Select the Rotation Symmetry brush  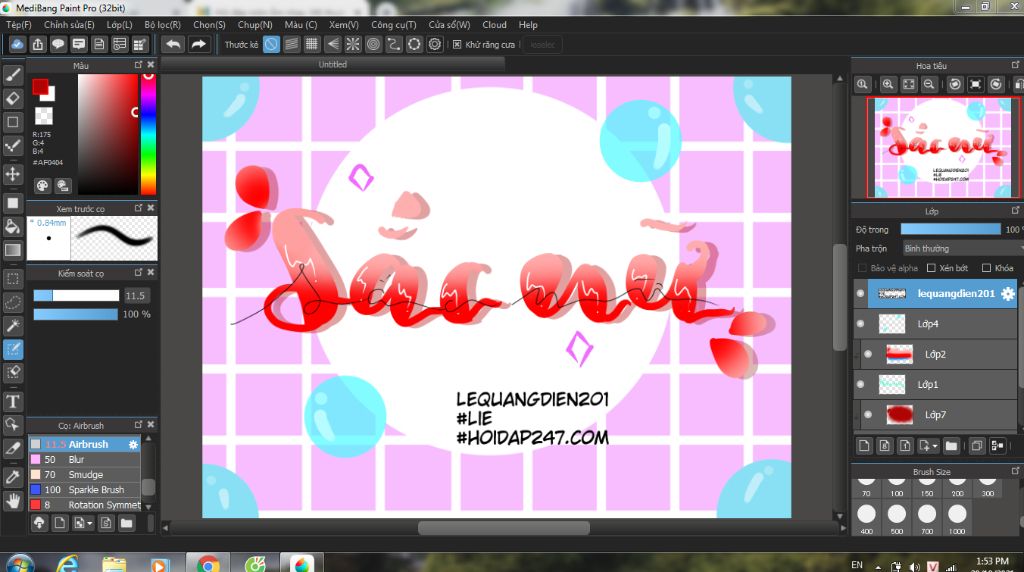point(84,505)
